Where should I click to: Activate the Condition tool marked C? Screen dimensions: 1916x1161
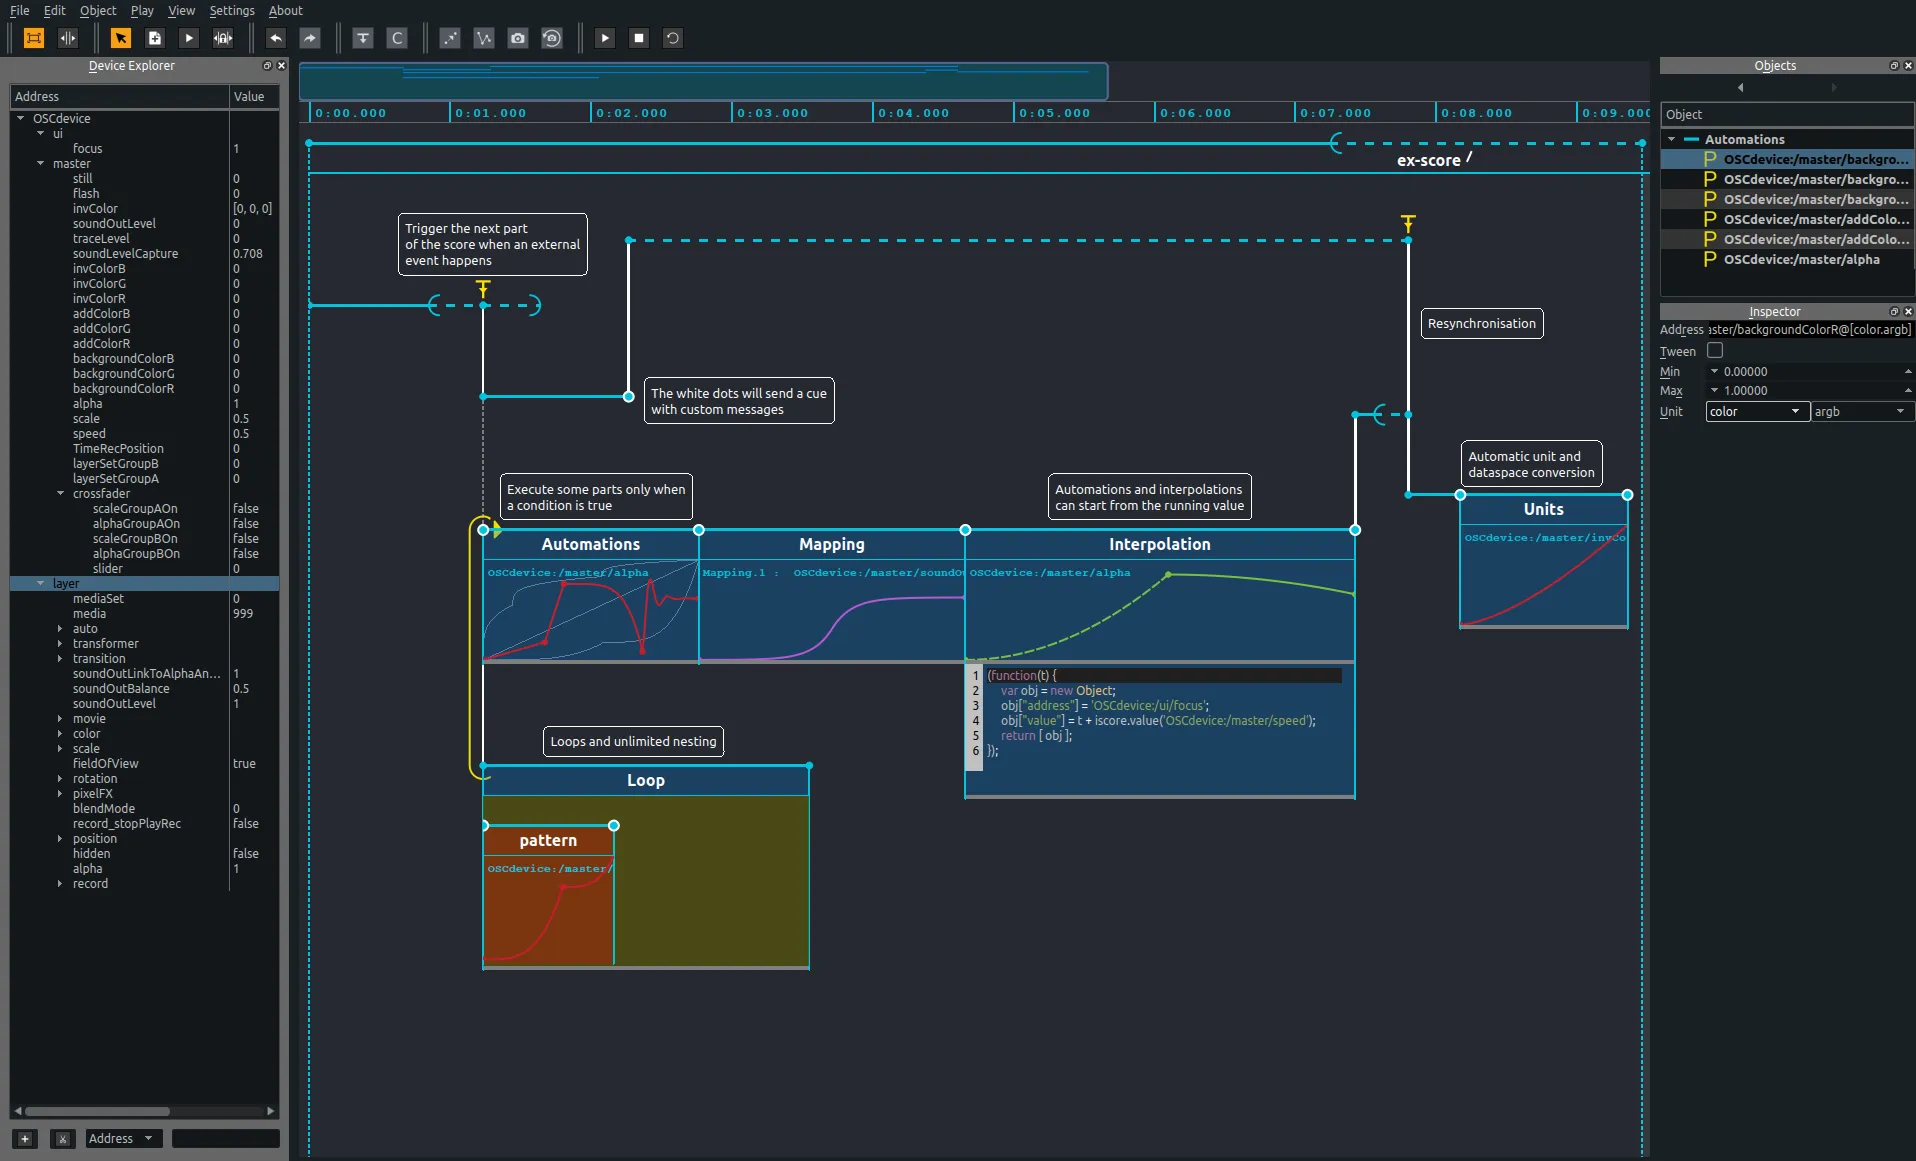click(x=397, y=39)
